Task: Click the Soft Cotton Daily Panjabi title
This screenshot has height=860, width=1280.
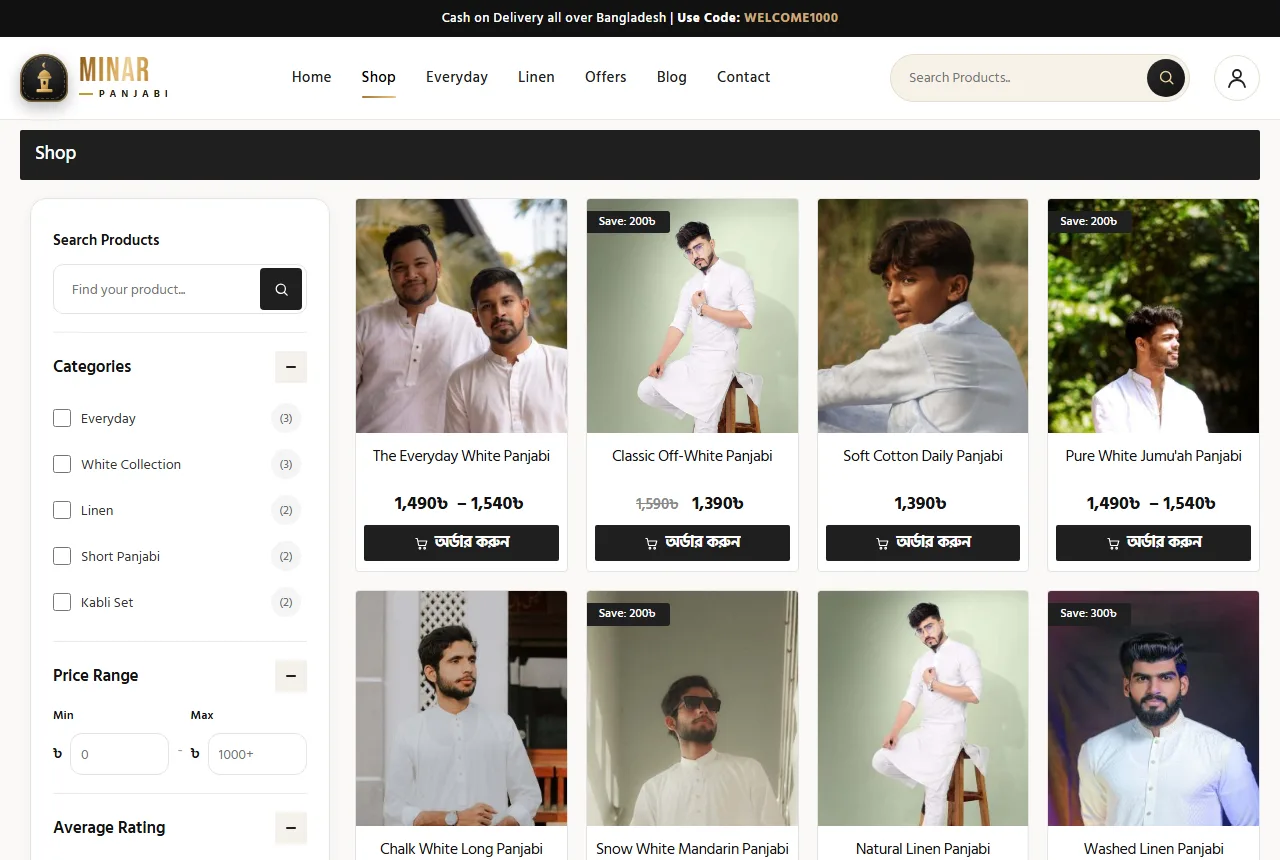Action: 923,456
